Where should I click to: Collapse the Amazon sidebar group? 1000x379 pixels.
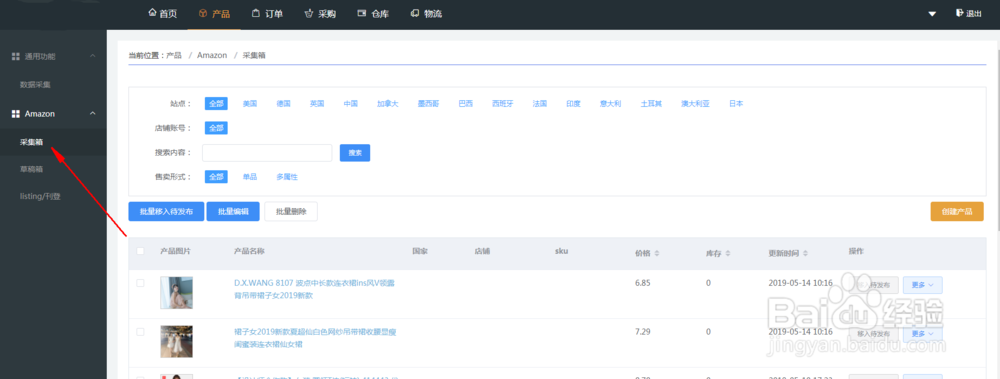coord(92,114)
